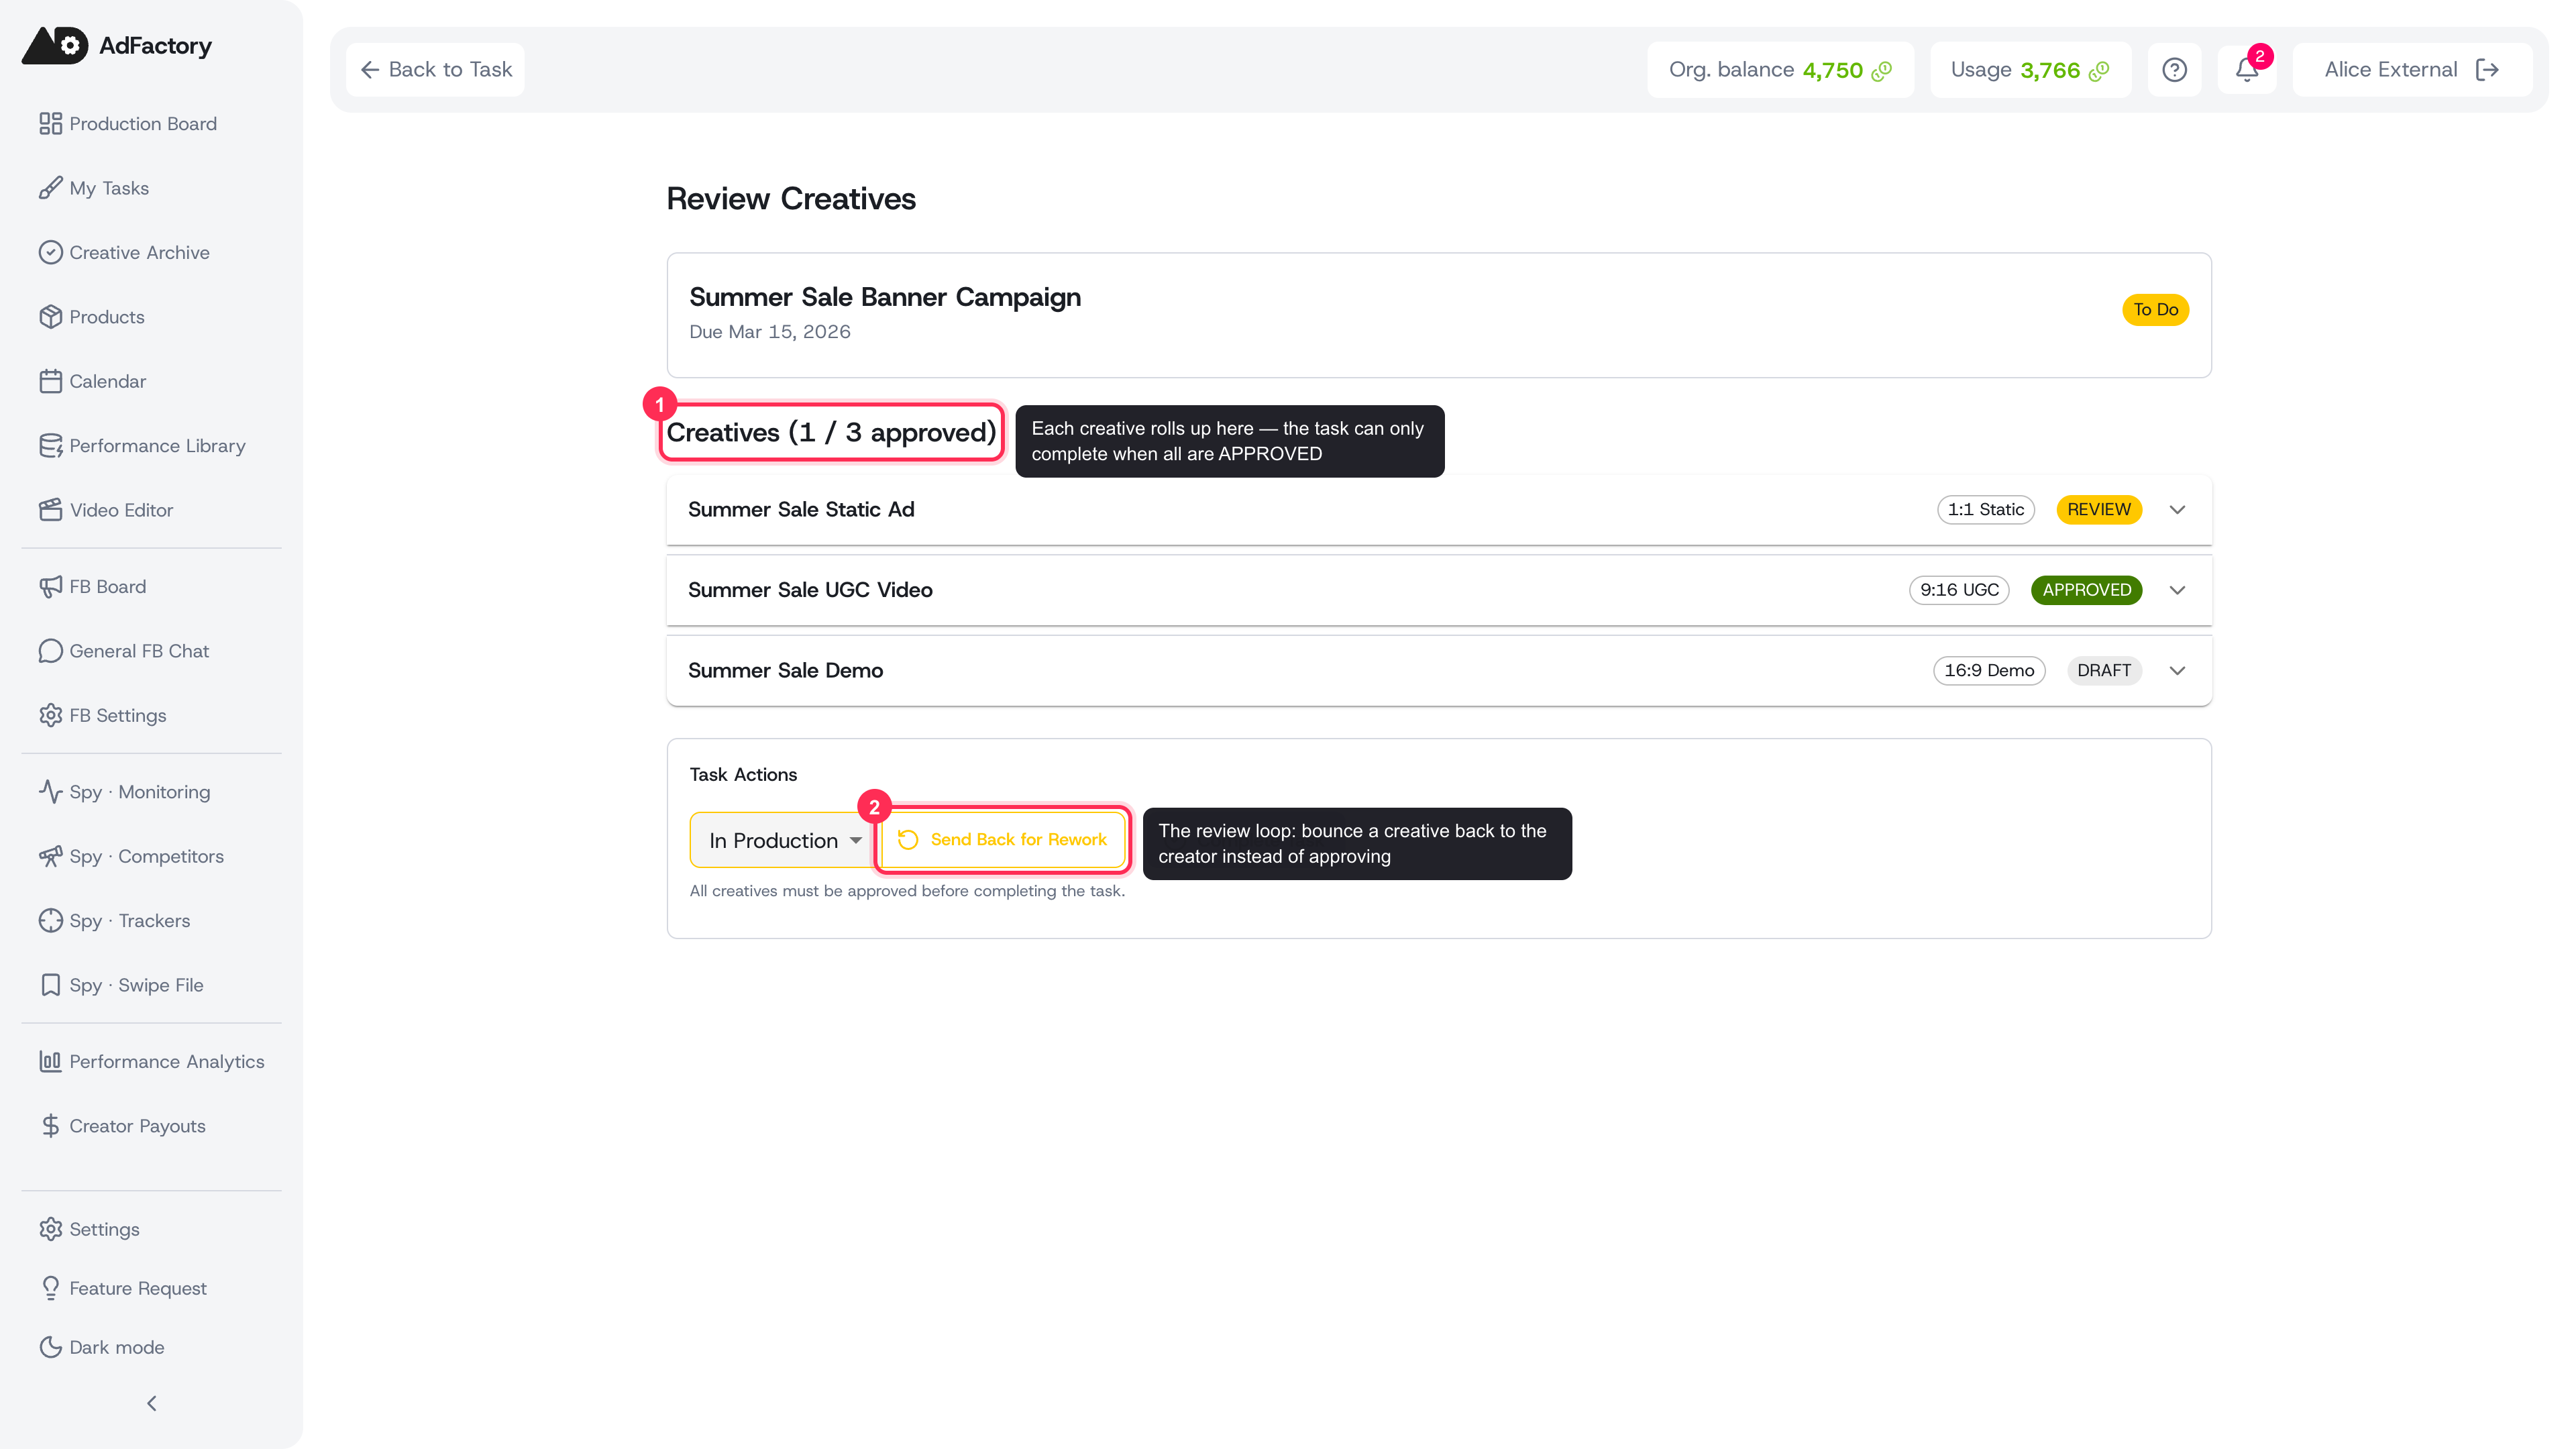This screenshot has width=2576, height=1449.
Task: Click the REVIEW status badge
Action: (x=2099, y=510)
